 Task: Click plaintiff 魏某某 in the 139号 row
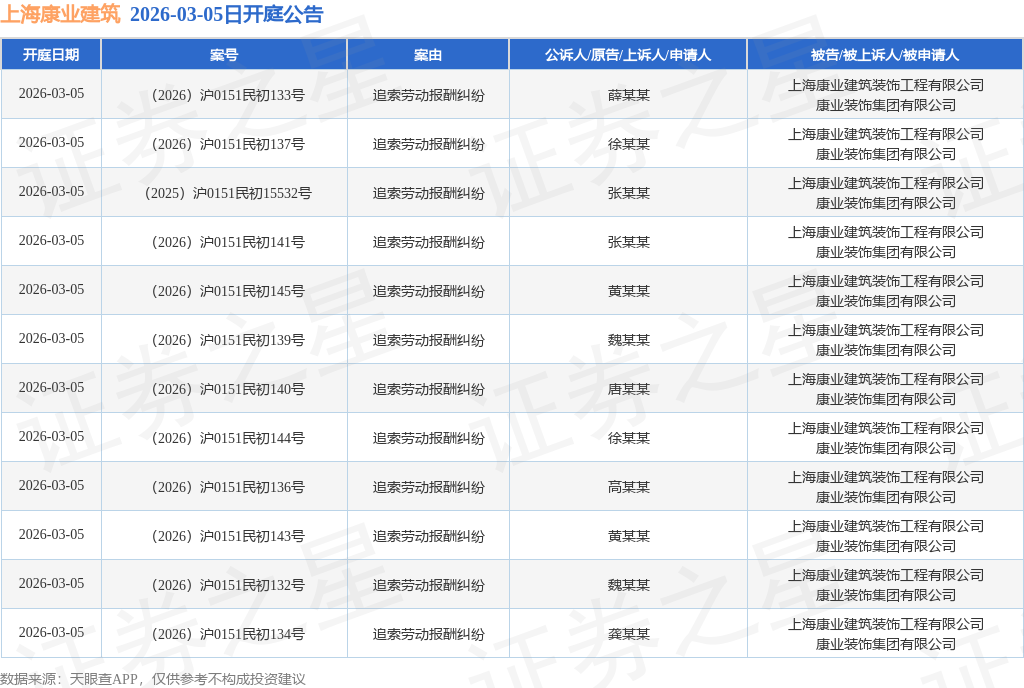tap(628, 340)
